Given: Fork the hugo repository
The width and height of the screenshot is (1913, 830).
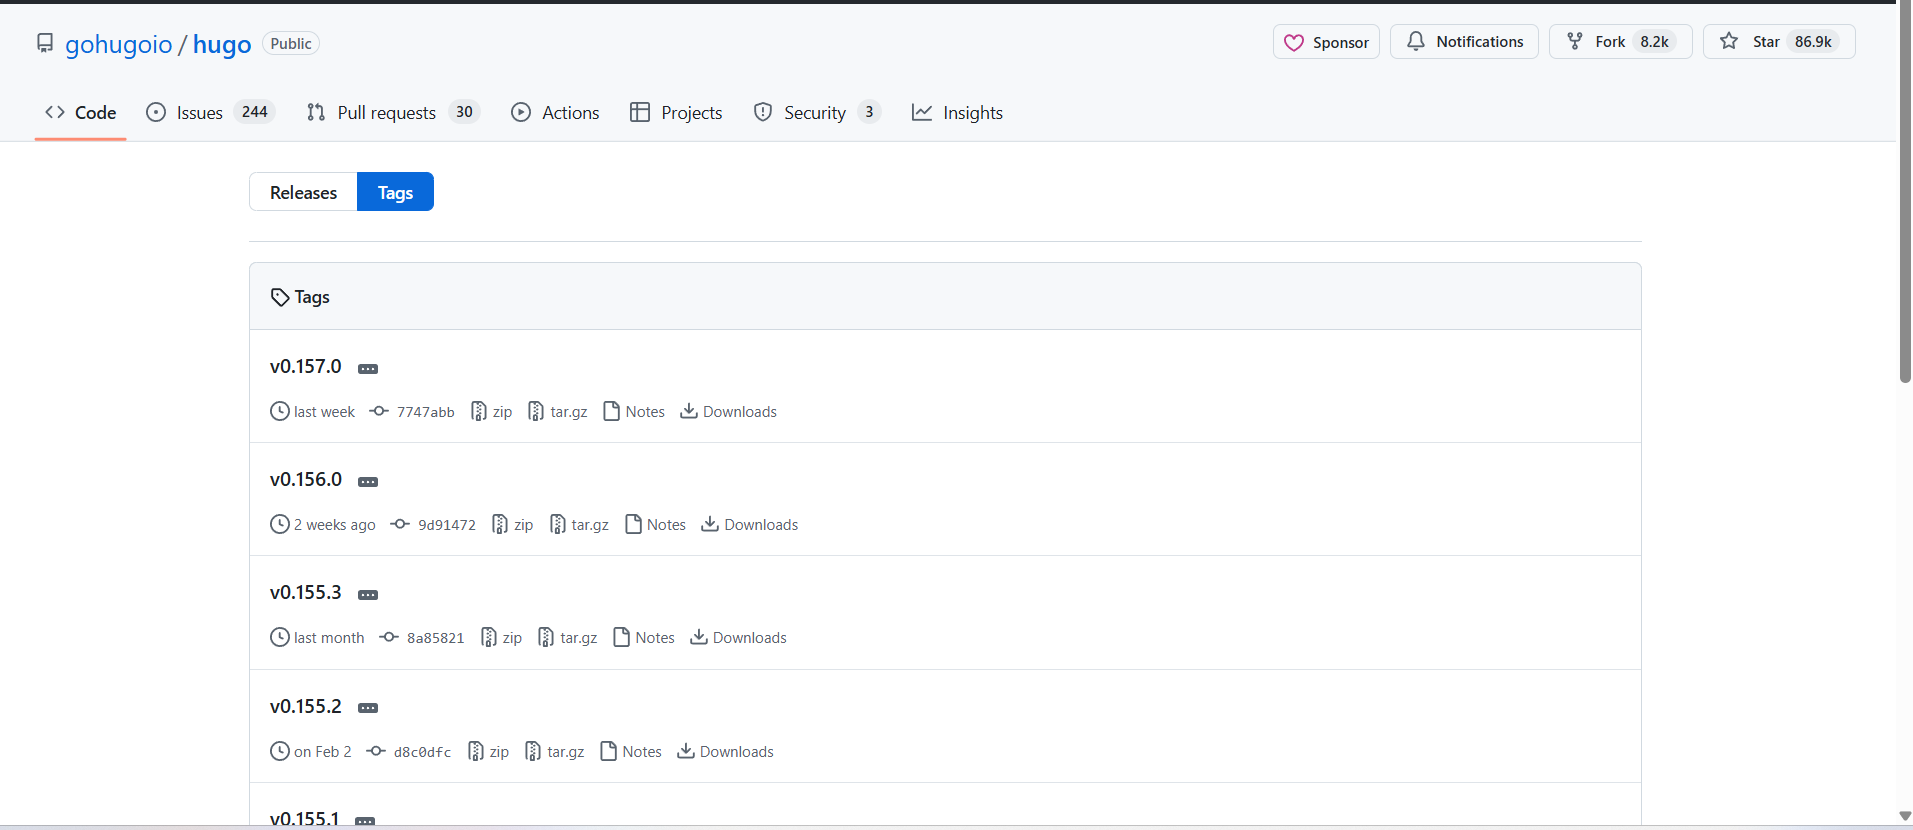Looking at the screenshot, I should tap(1609, 42).
